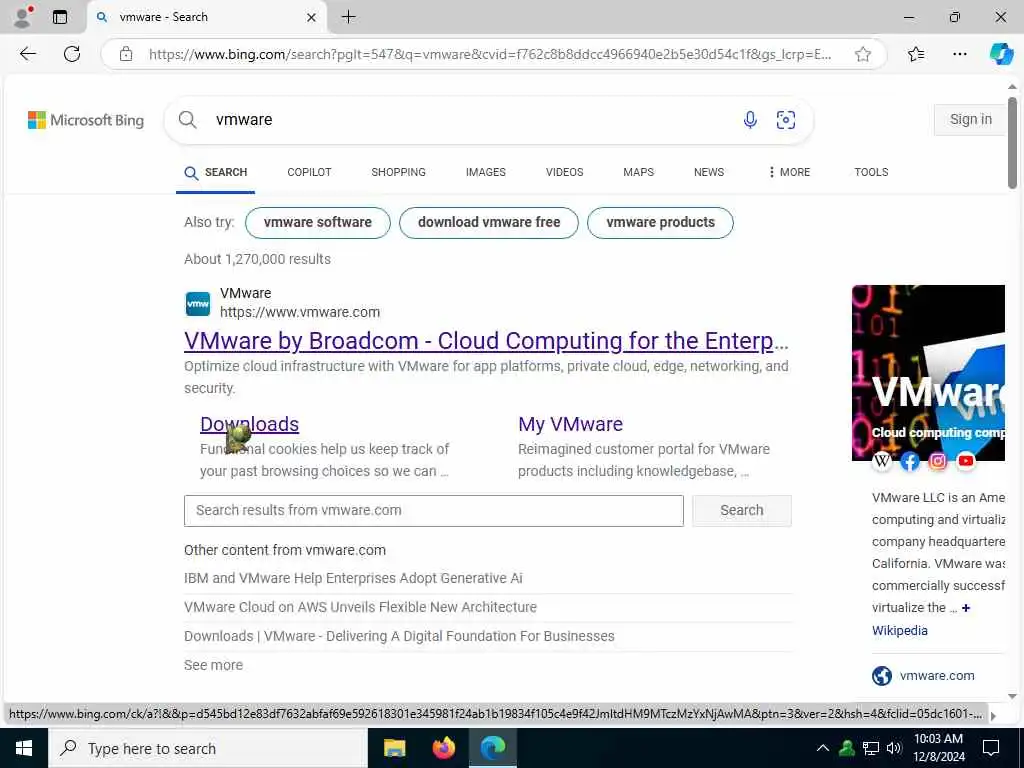Add this page to favorites star
1024x768 pixels.
tap(863, 54)
